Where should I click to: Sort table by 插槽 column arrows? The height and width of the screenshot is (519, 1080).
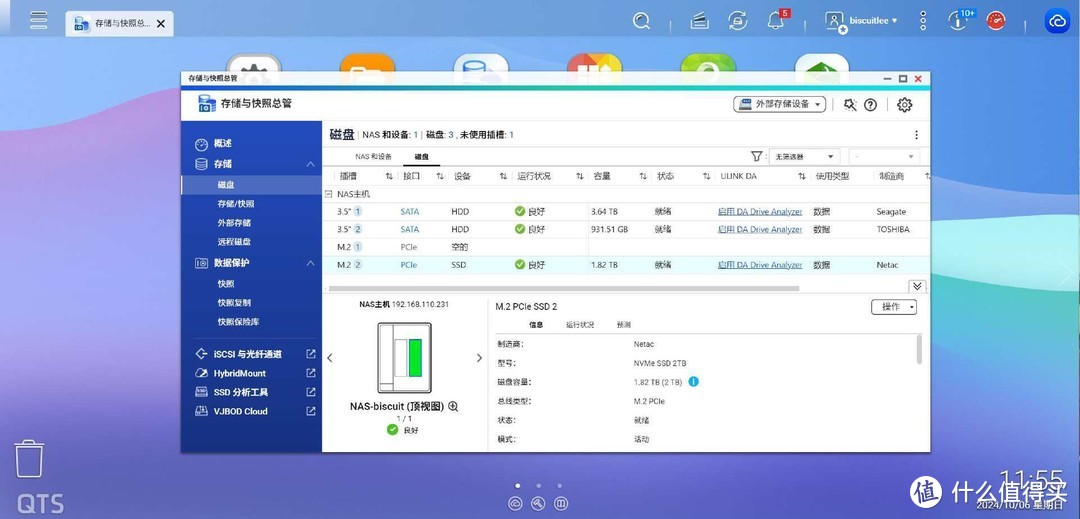click(389, 176)
